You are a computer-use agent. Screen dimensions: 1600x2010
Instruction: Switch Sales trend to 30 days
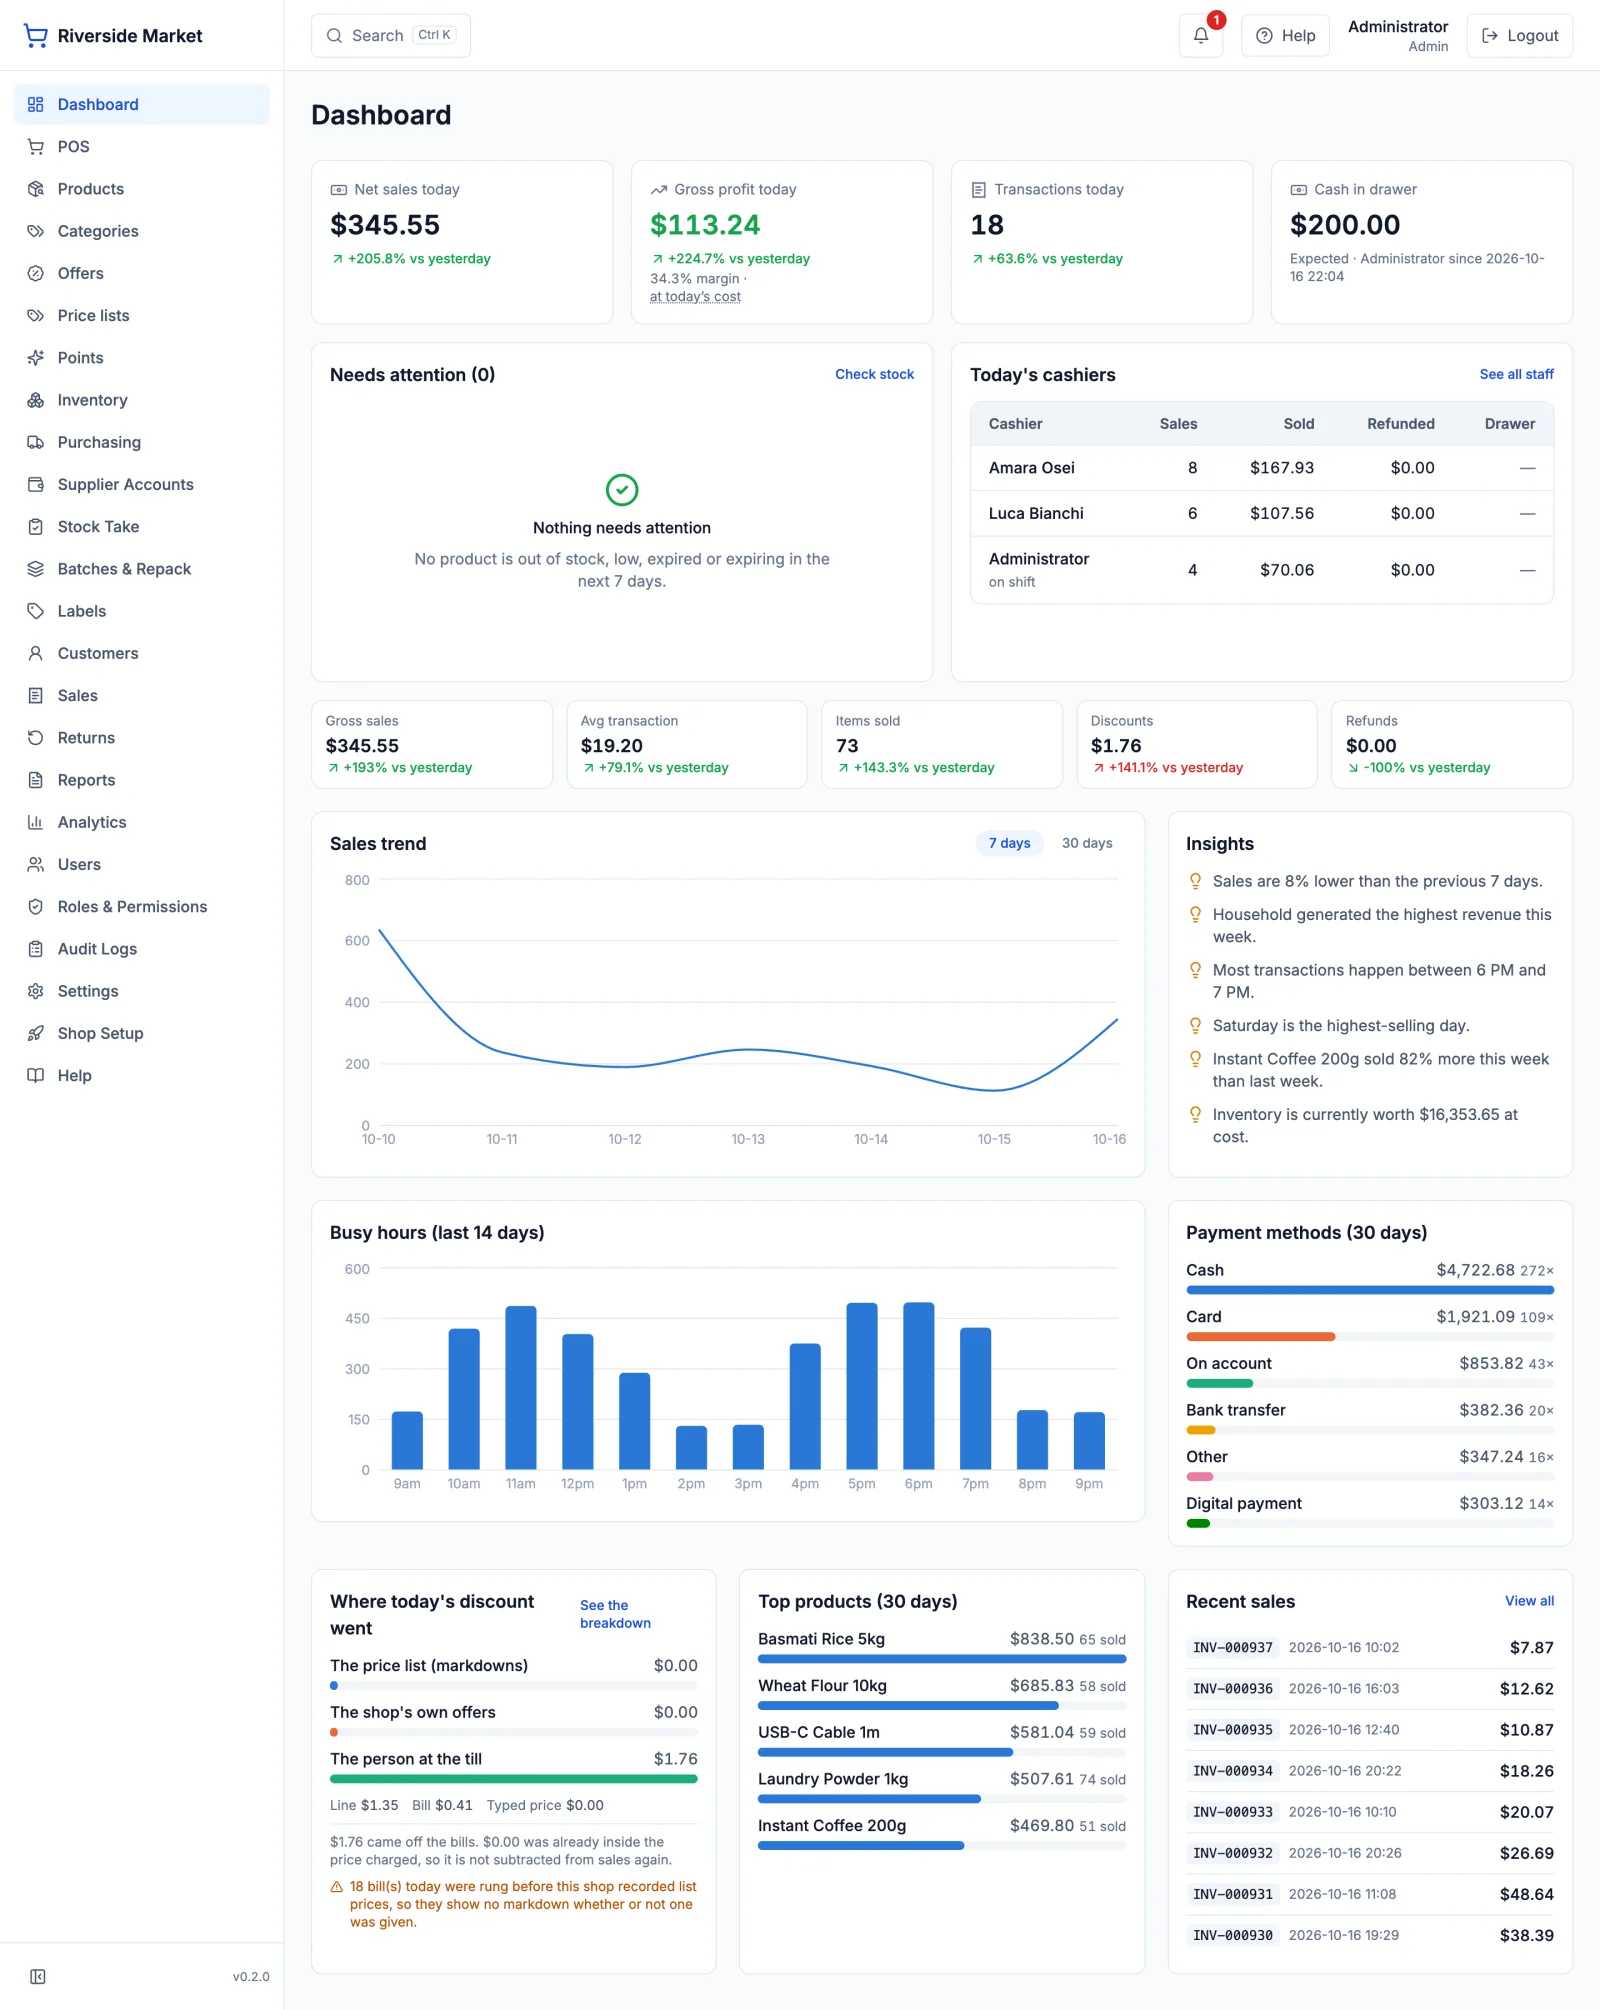tap(1087, 843)
